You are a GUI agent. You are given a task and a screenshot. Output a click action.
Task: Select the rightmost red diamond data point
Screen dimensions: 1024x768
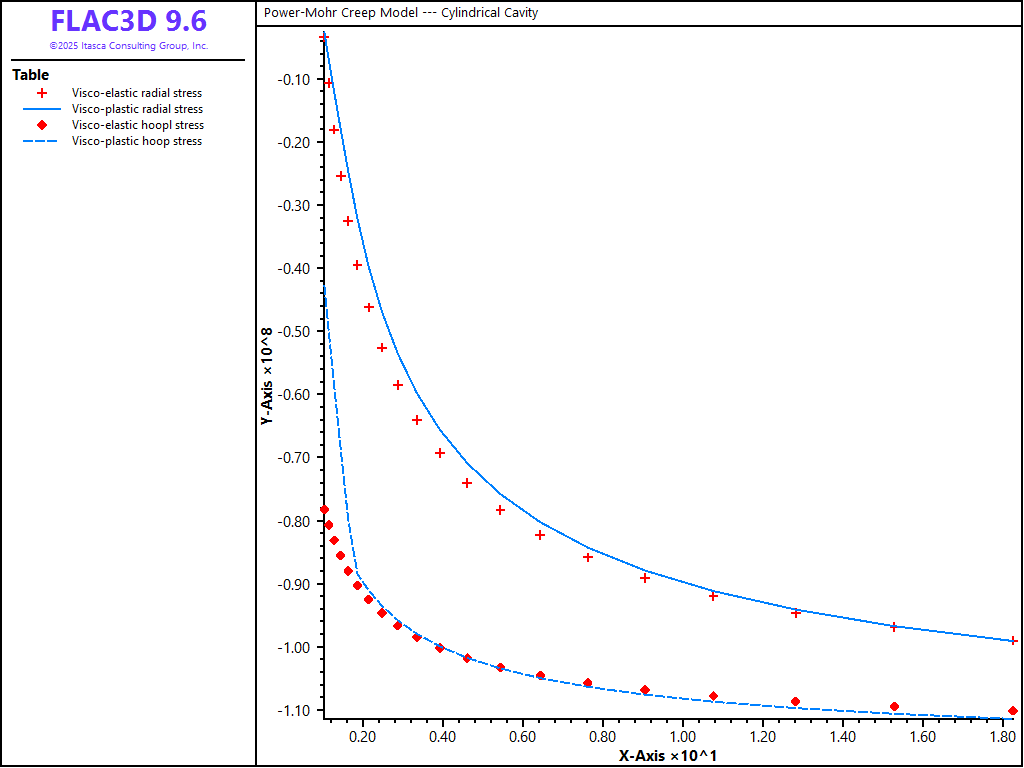pyautogui.click(x=1013, y=711)
